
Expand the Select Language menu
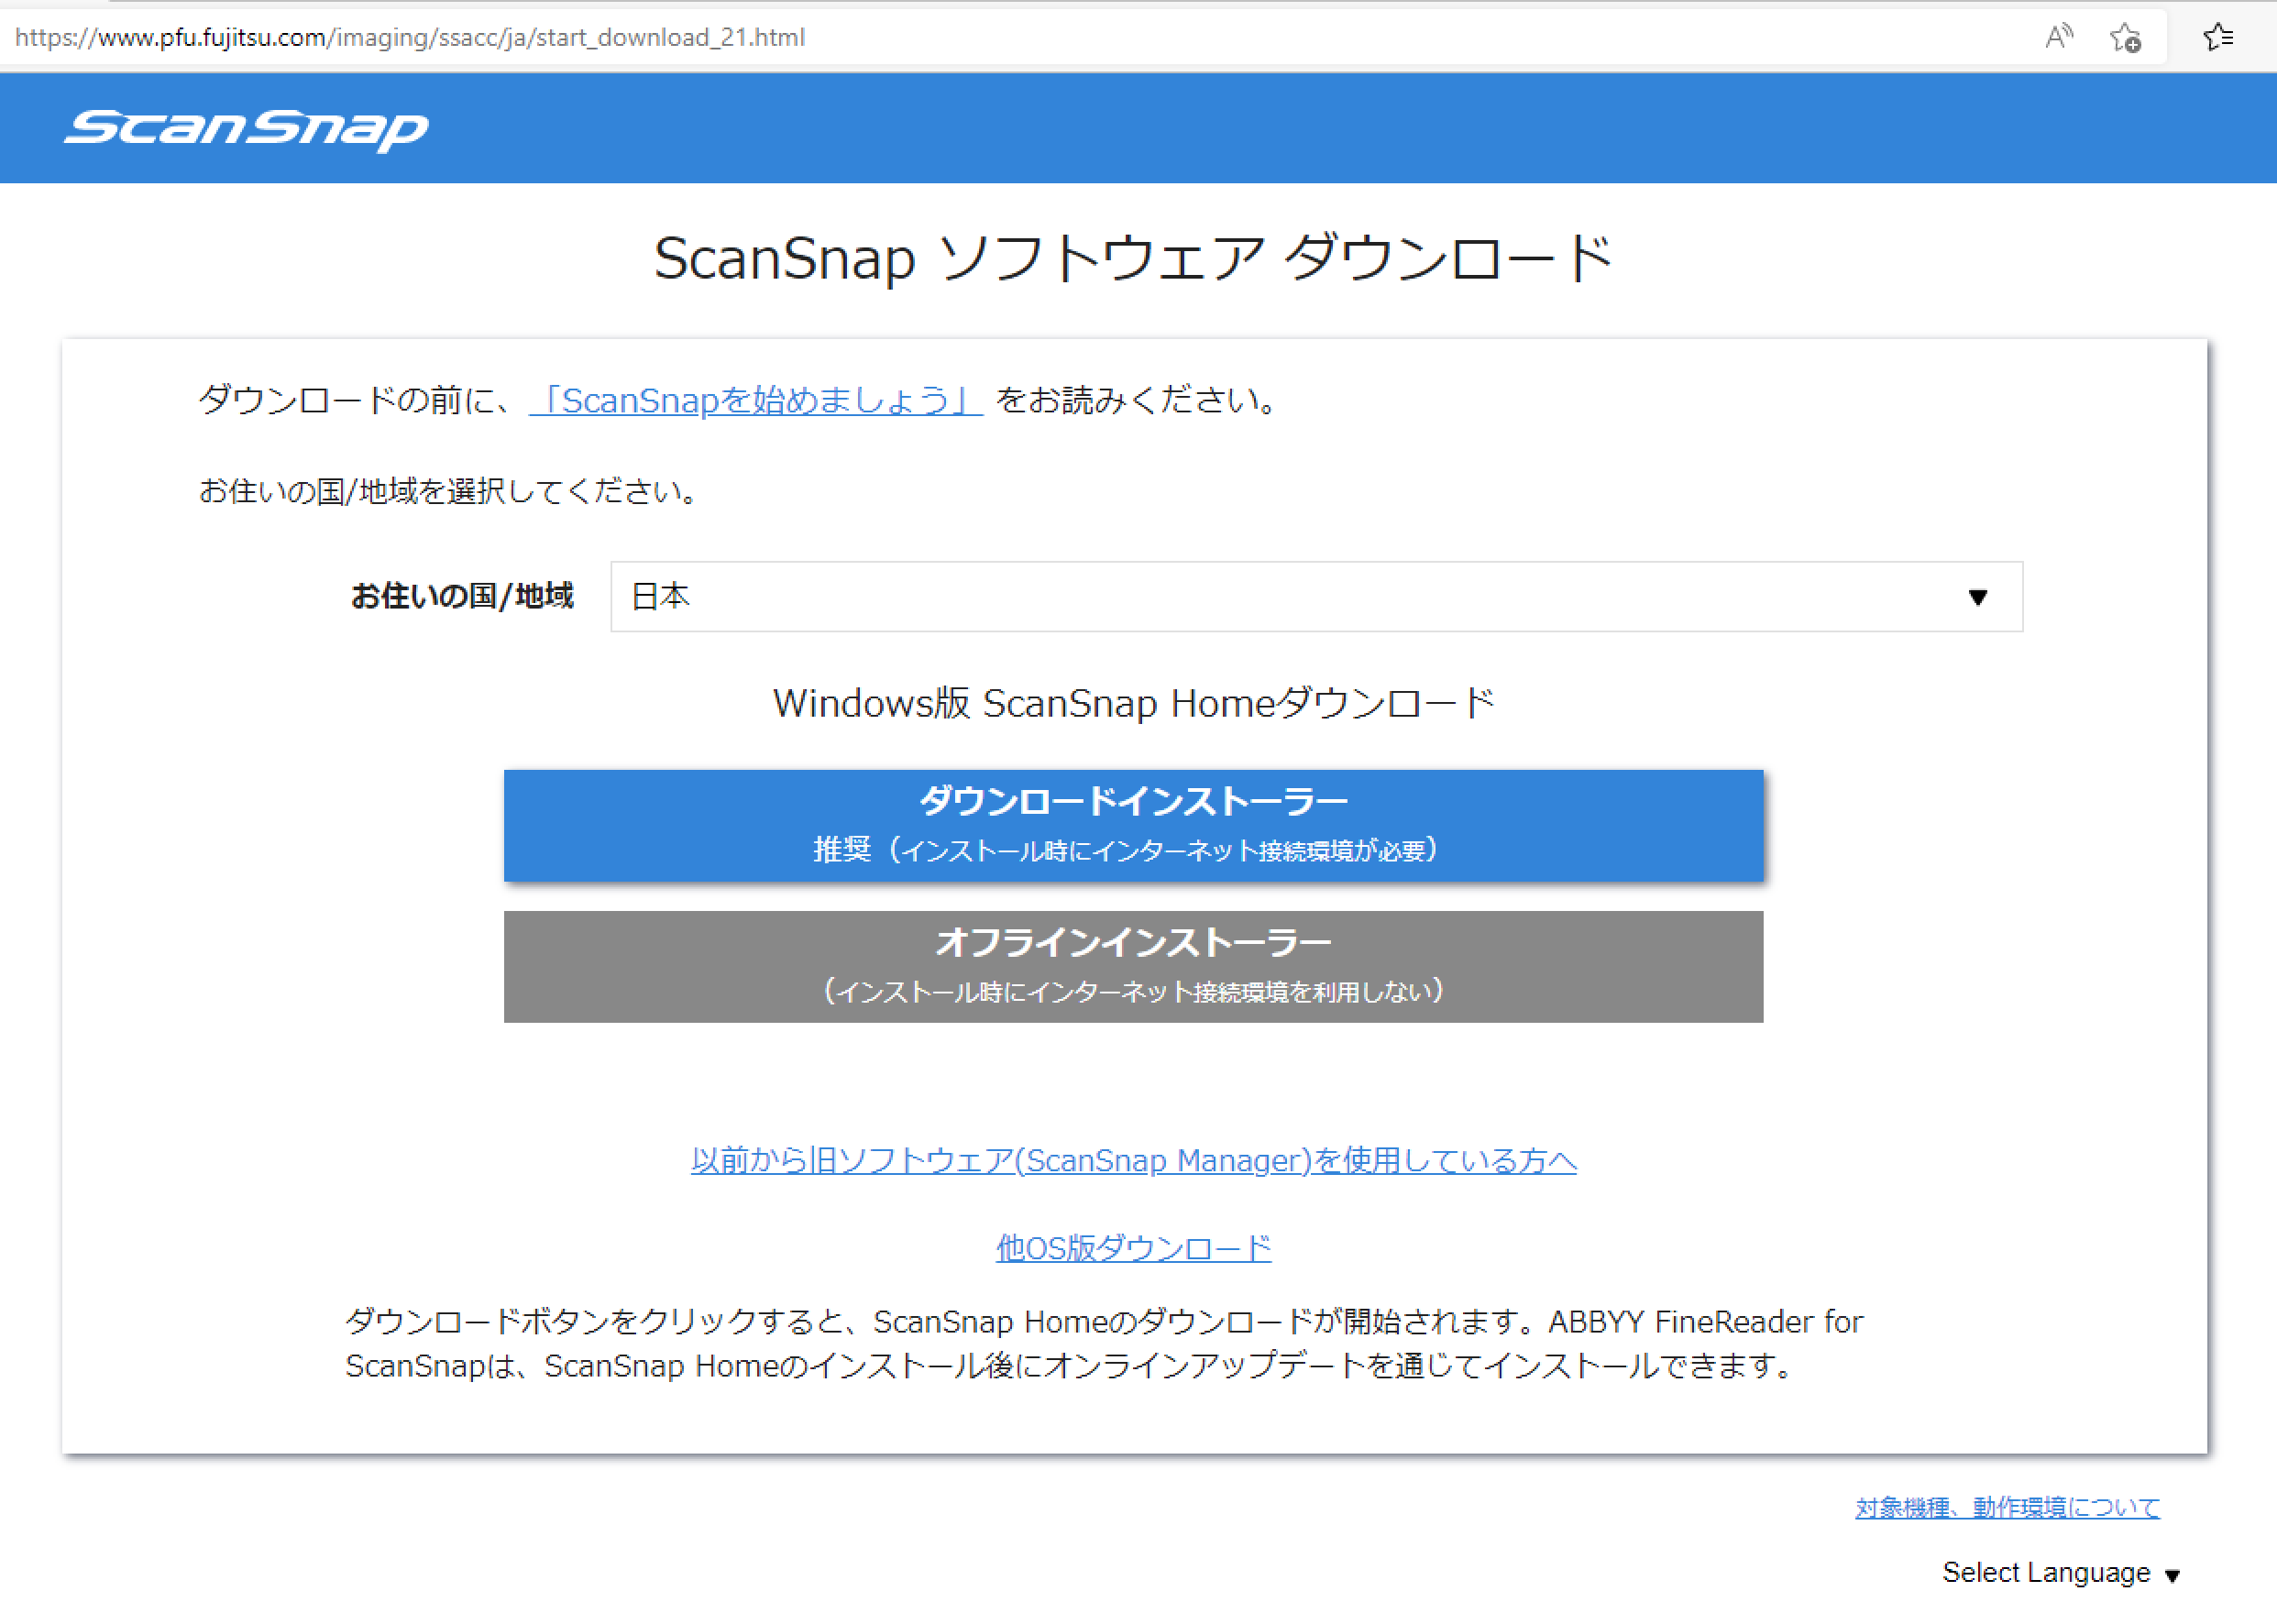click(x=2060, y=1572)
